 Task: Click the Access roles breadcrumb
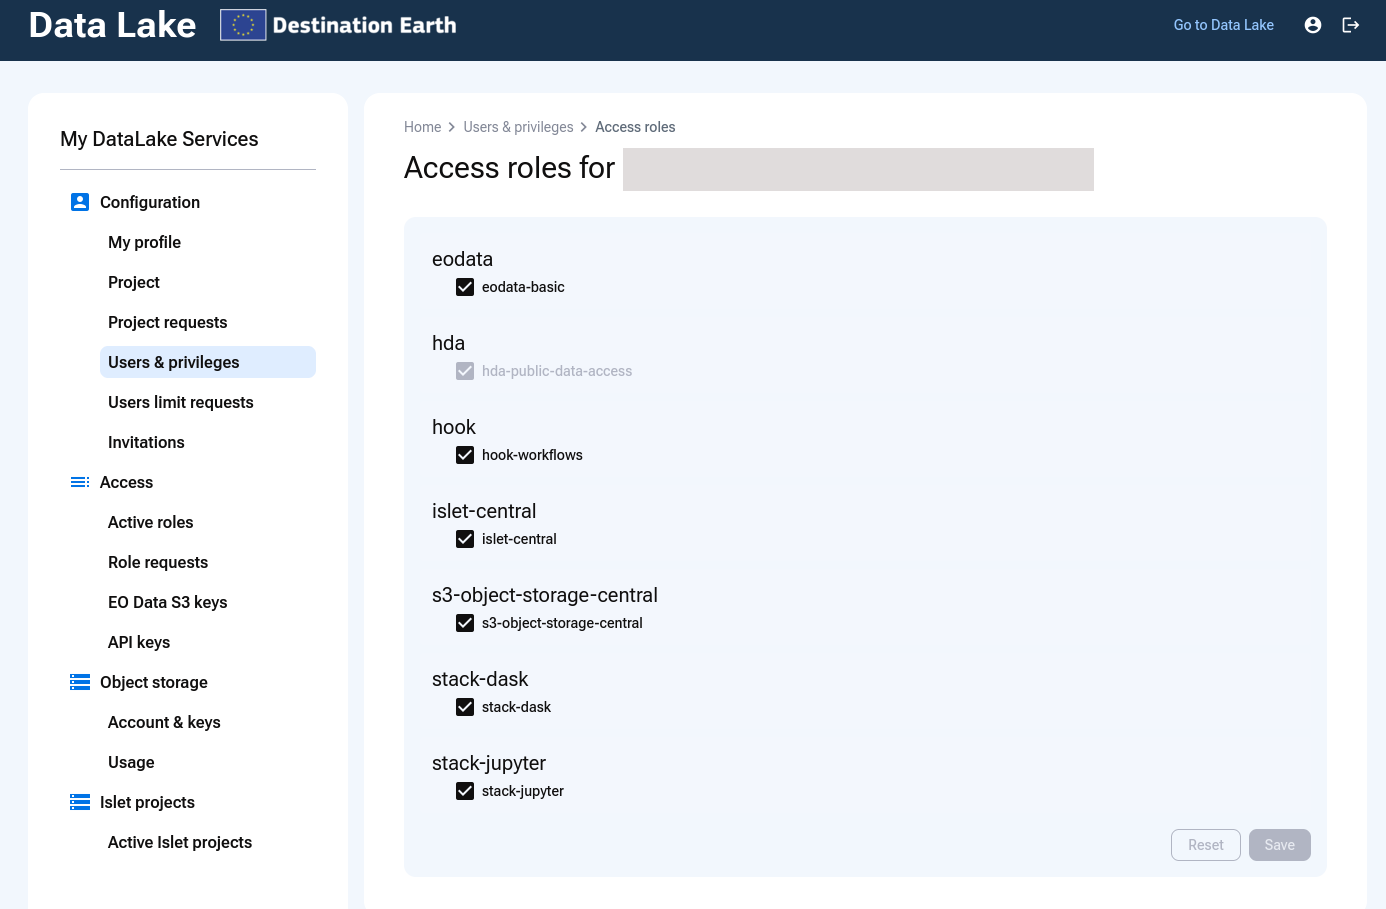[x=635, y=127]
